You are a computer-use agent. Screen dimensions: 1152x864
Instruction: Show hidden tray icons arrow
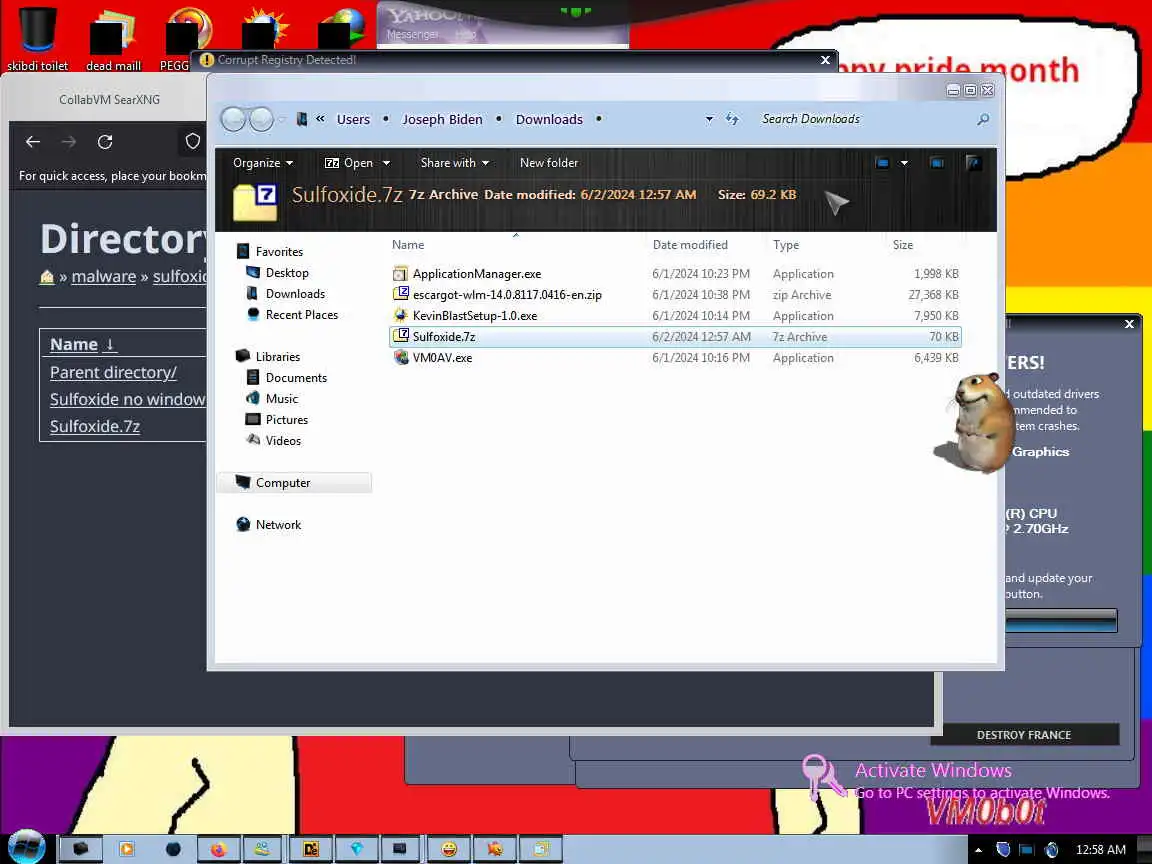(979, 850)
